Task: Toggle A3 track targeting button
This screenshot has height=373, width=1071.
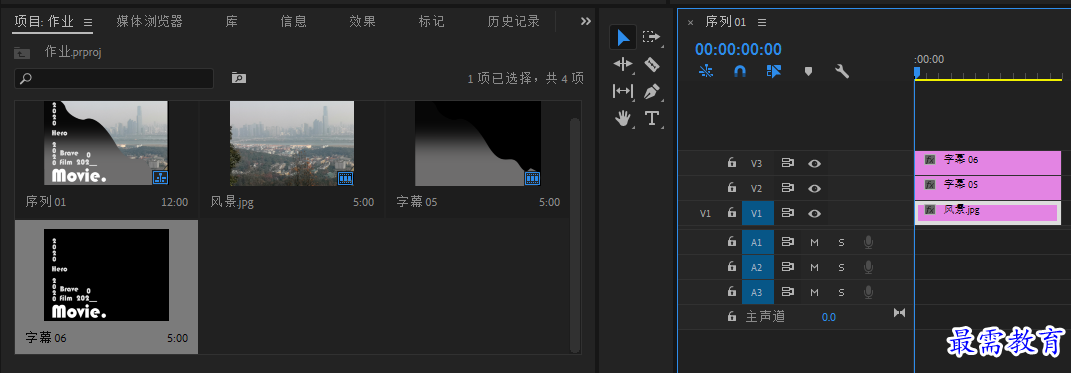Action: point(757,292)
